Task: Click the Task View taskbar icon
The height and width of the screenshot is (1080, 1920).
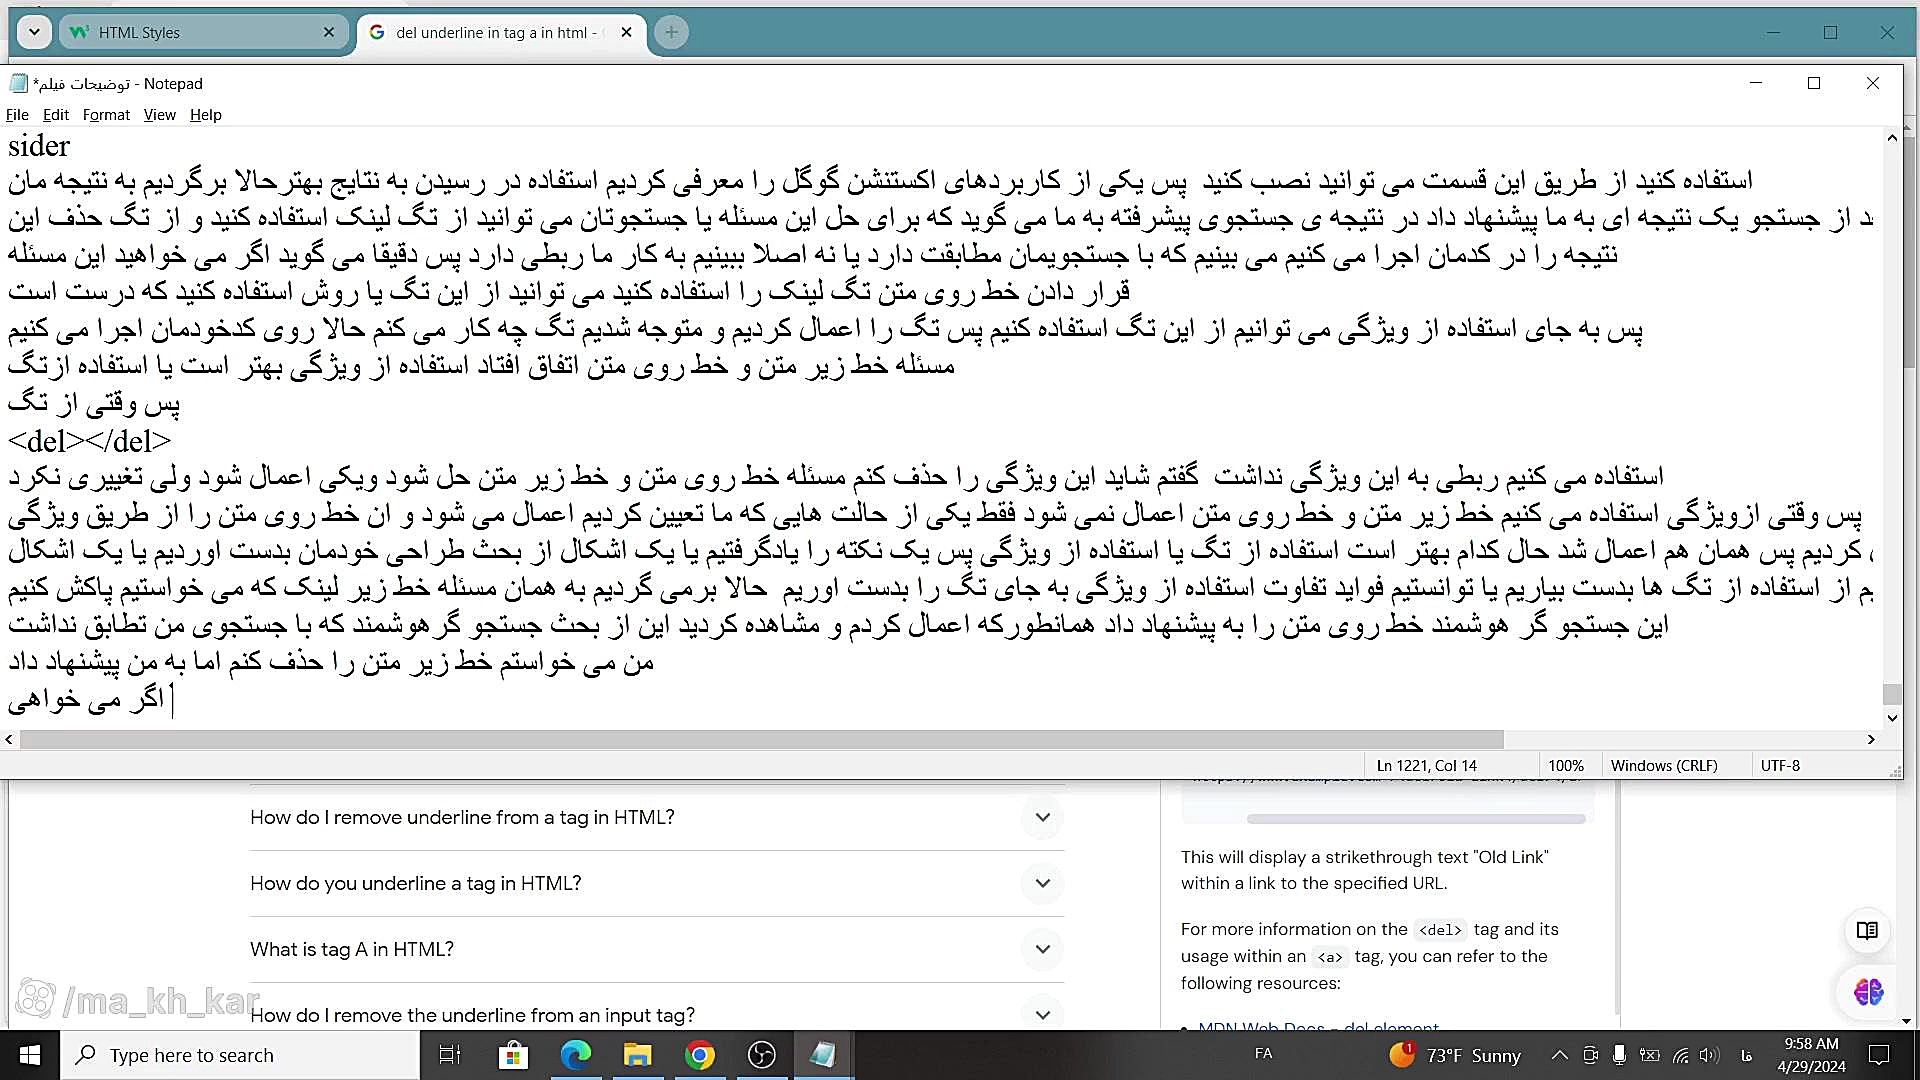Action: tap(450, 1055)
